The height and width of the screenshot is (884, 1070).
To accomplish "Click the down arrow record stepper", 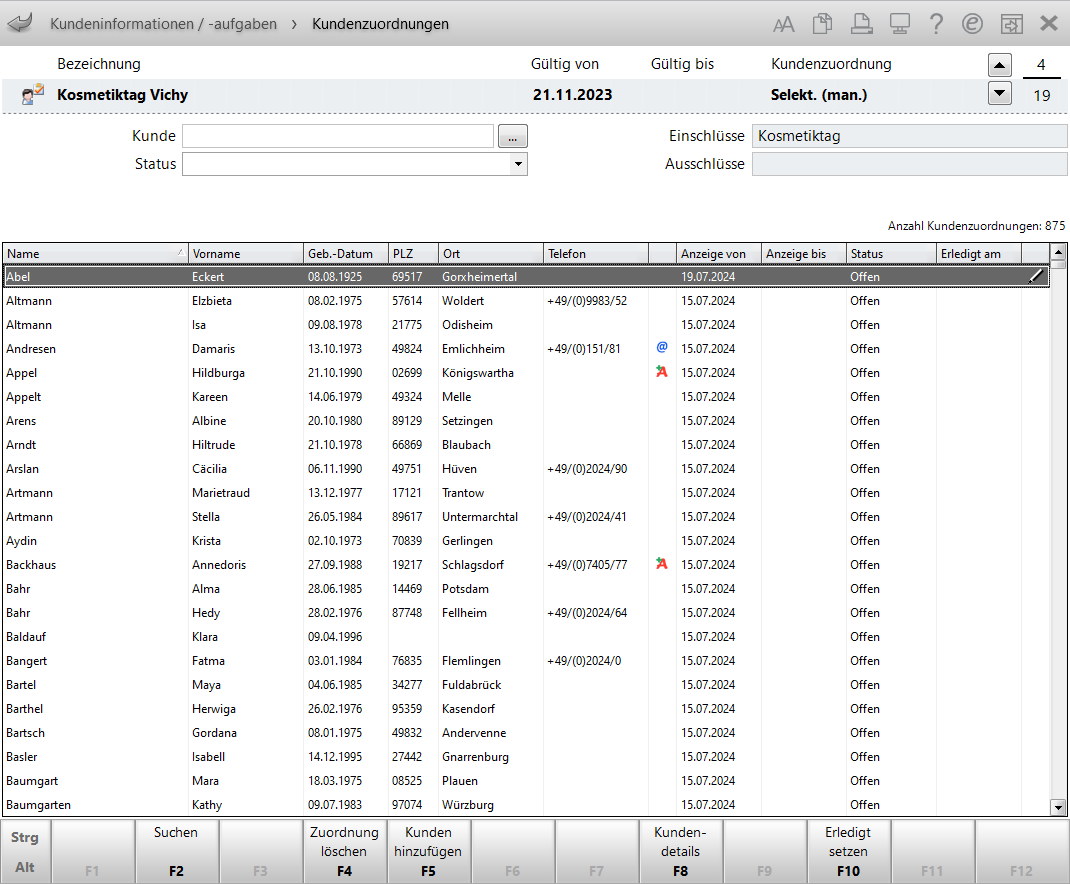I will (x=999, y=94).
